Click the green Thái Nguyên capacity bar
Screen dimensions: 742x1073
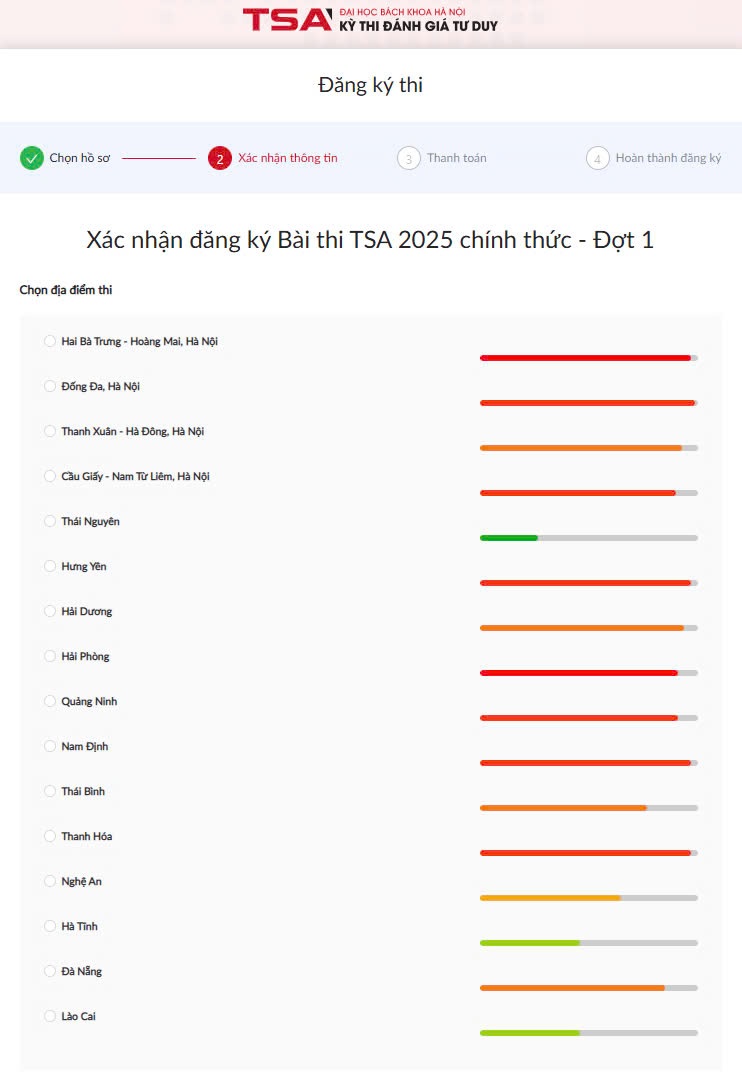(509, 538)
